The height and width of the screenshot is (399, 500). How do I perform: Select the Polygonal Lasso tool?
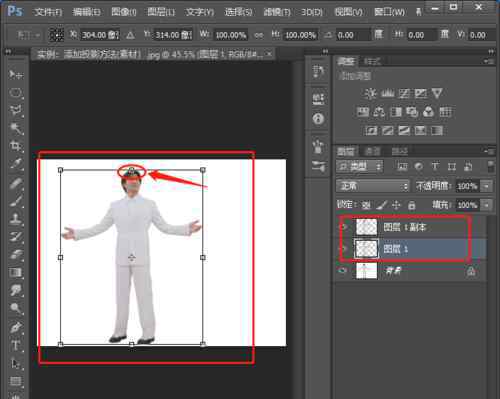[15, 110]
